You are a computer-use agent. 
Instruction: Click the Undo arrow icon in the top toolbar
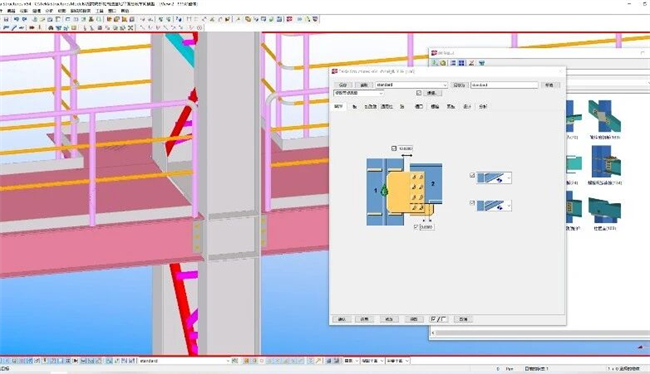click(x=16, y=19)
